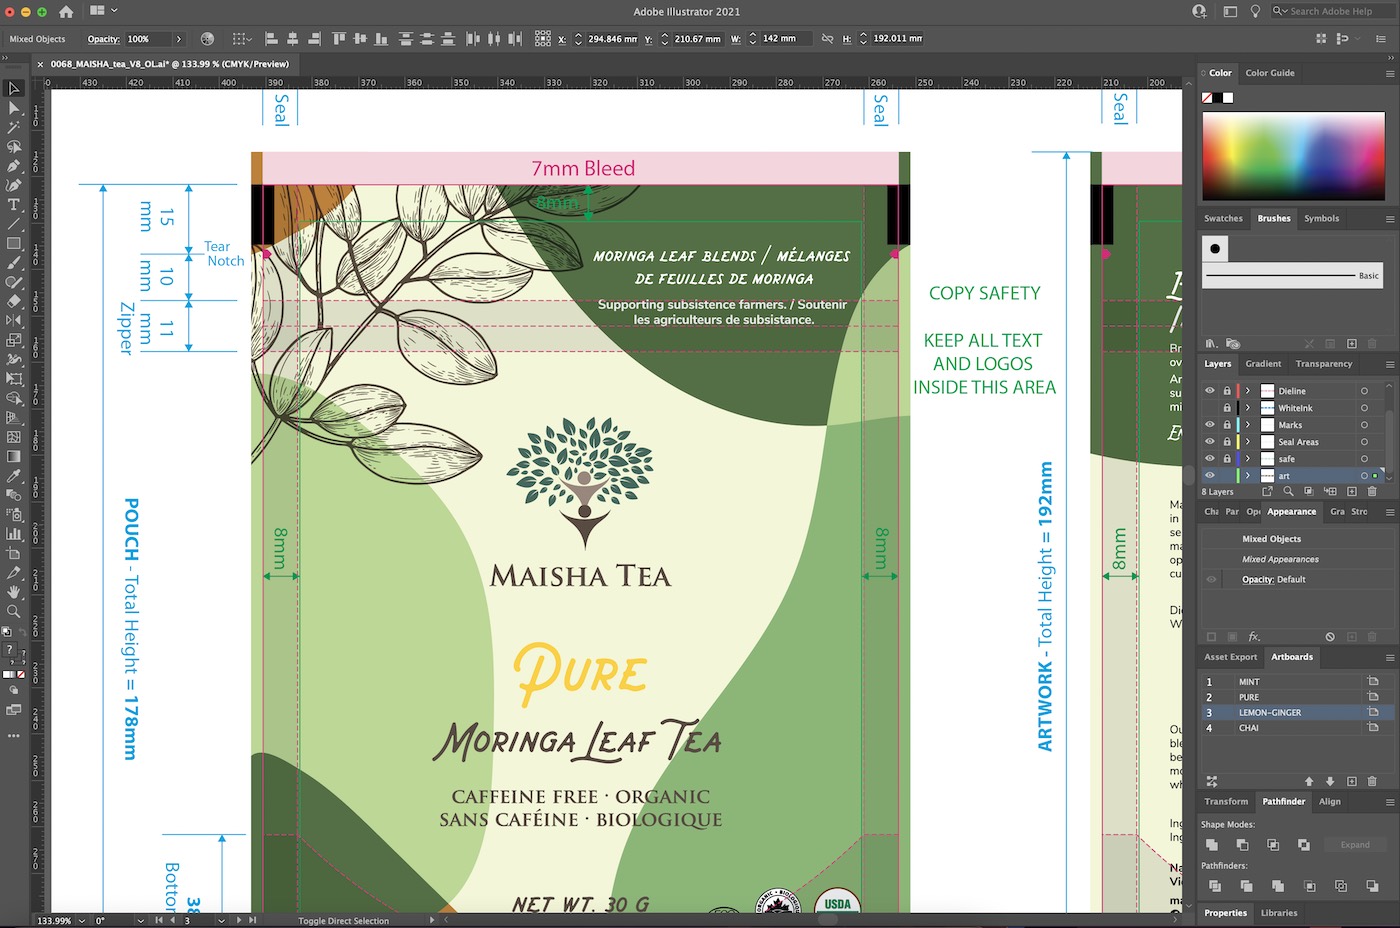Hide the safe layer

point(1210,459)
